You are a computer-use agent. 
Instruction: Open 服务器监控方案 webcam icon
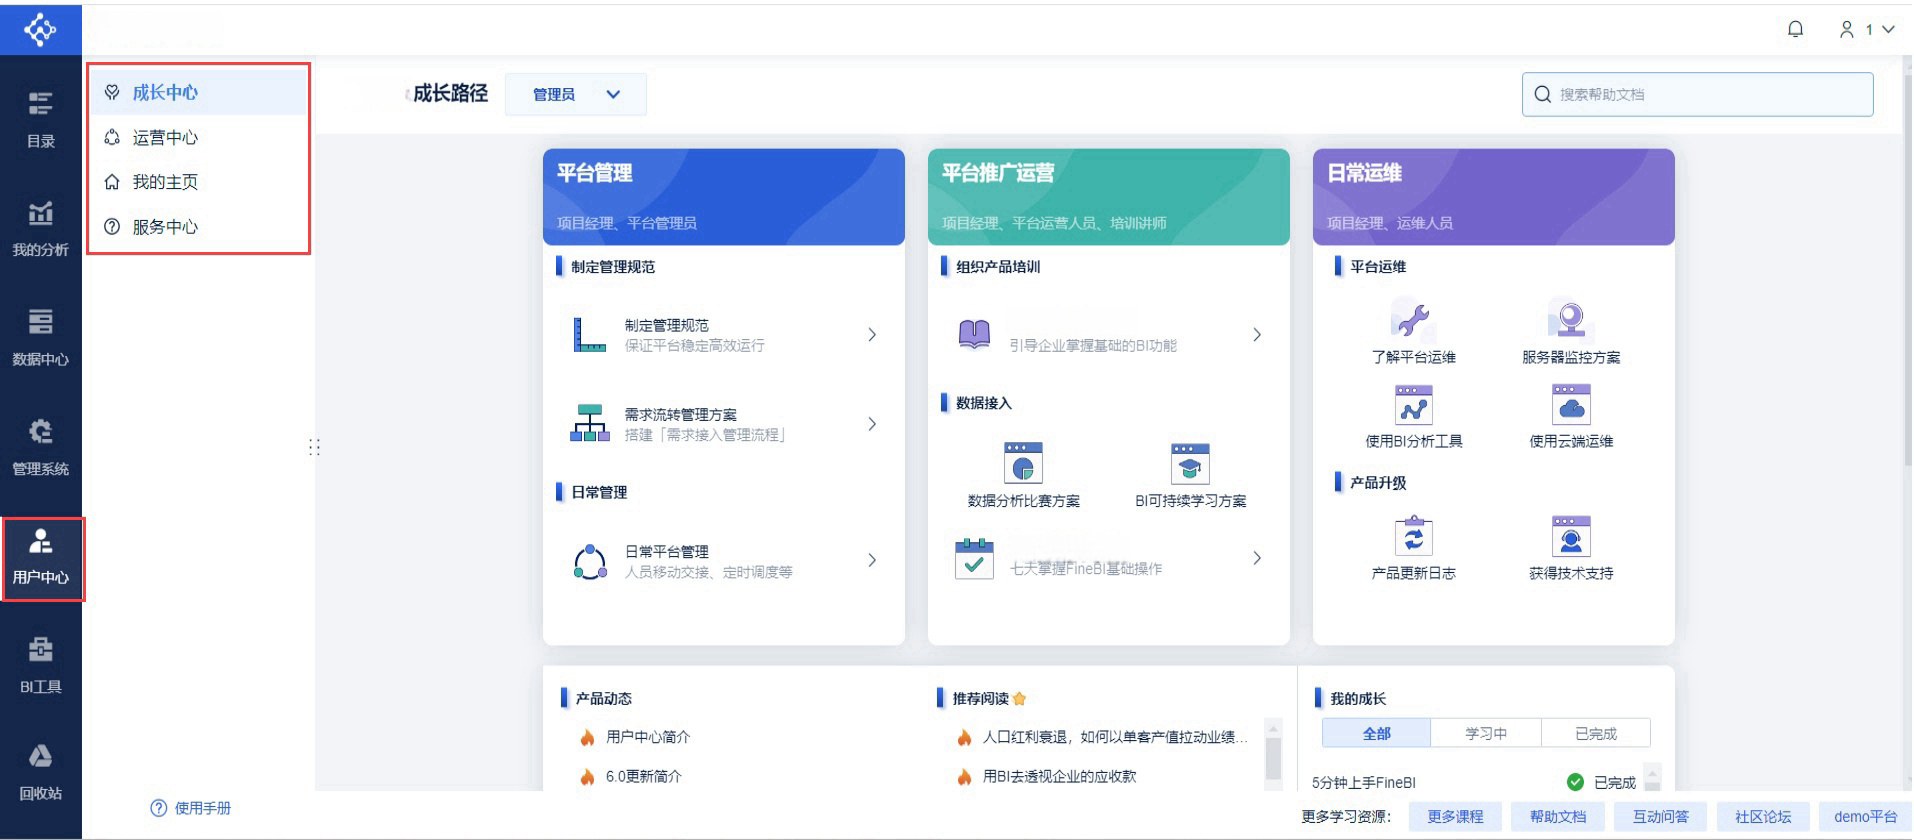pos(1571,320)
